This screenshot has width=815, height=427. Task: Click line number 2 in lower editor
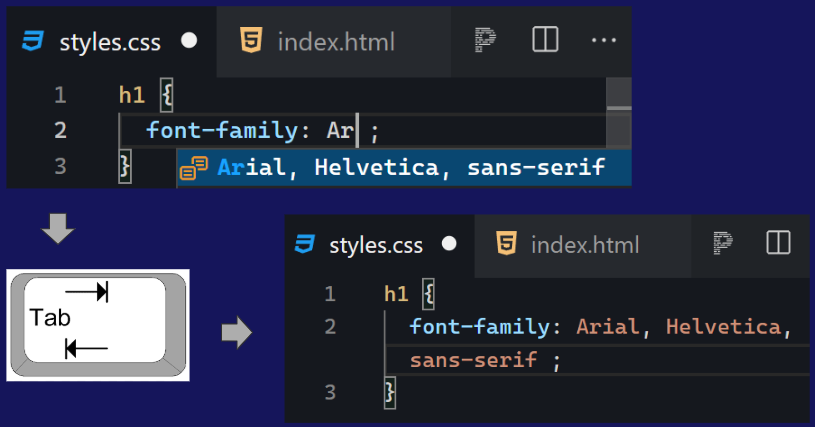click(x=330, y=327)
